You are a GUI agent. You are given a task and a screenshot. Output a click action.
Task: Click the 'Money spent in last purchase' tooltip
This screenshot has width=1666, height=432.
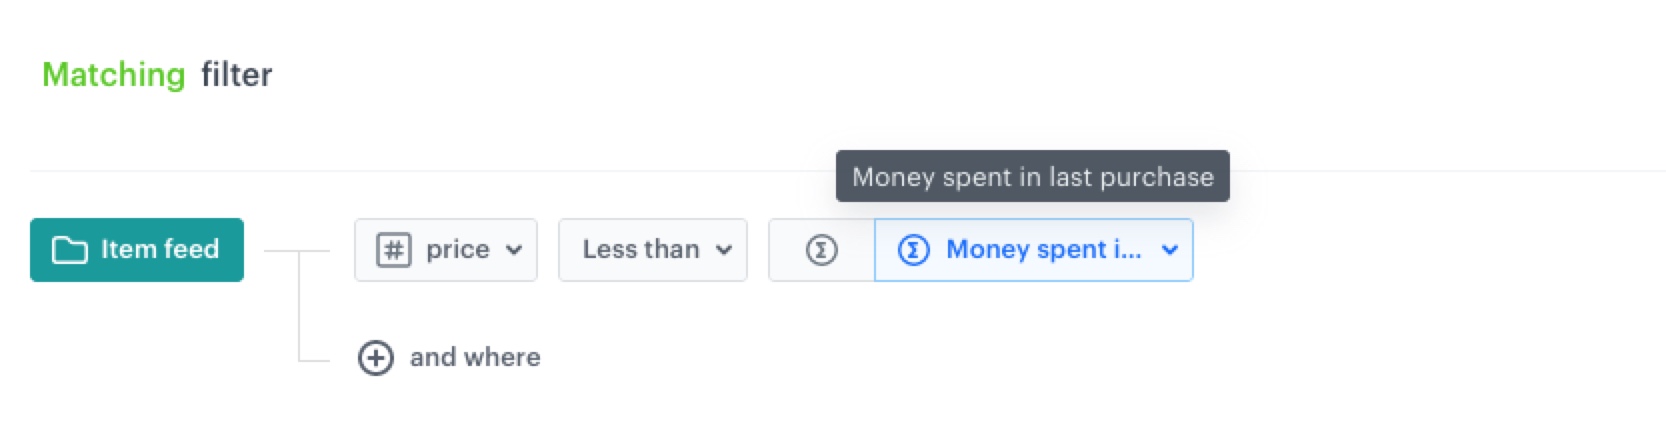click(1032, 177)
